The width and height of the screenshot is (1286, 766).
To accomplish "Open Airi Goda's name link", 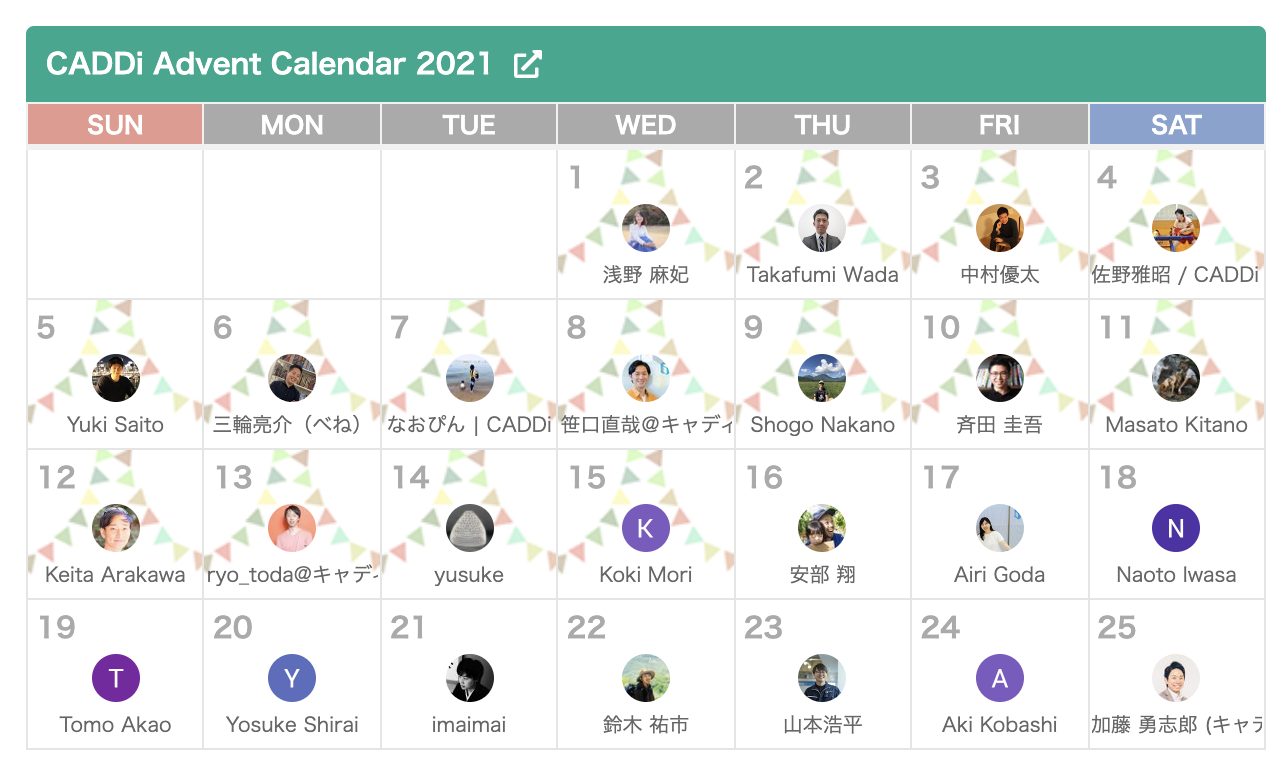I will click(x=999, y=575).
